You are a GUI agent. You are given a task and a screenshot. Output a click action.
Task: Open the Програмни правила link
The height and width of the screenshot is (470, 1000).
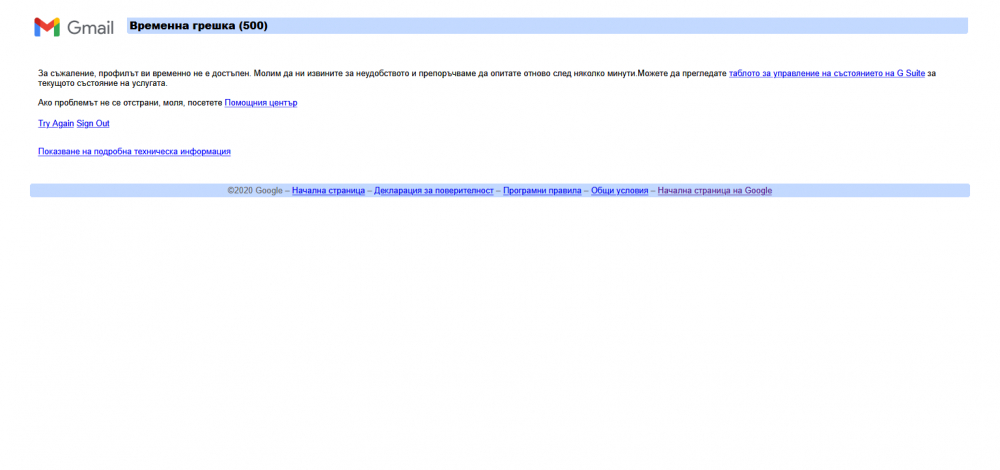coord(542,191)
